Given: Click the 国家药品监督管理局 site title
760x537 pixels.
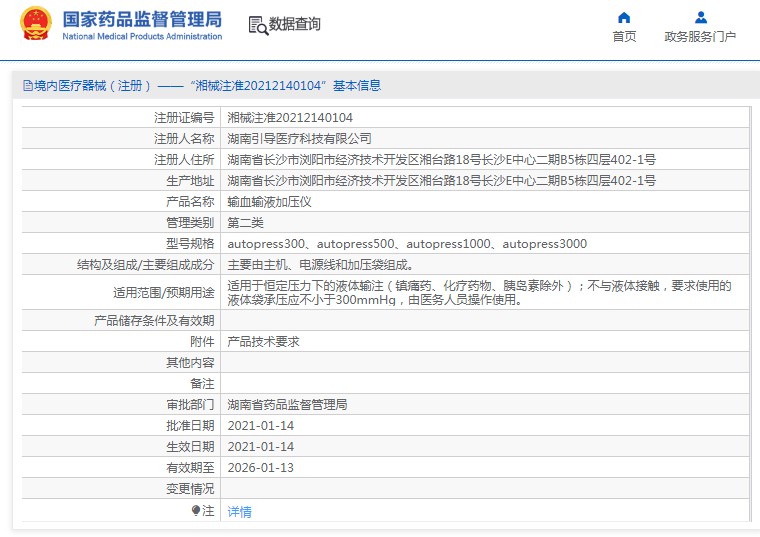Looking at the screenshot, I should coord(142,20).
